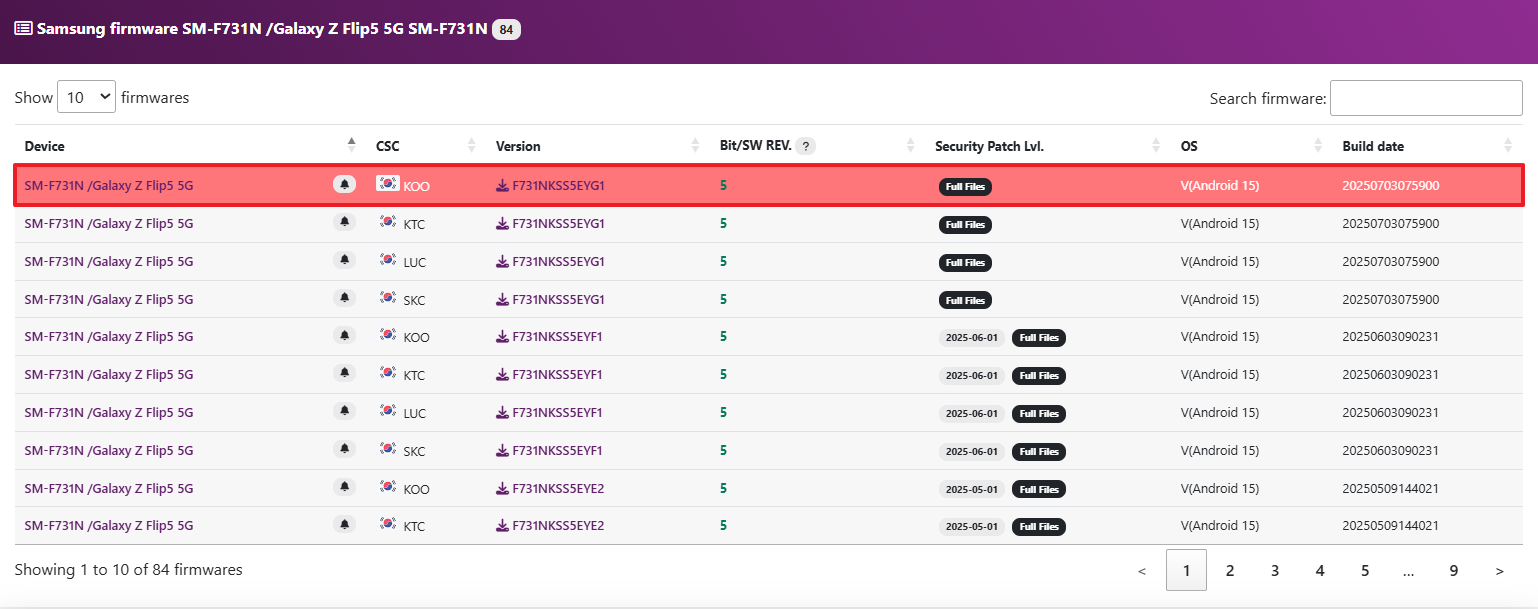Click Korean flag beside KOO in F731NKSS5EYE2 row
Screen dimensions: 1538x609
(x=388, y=487)
